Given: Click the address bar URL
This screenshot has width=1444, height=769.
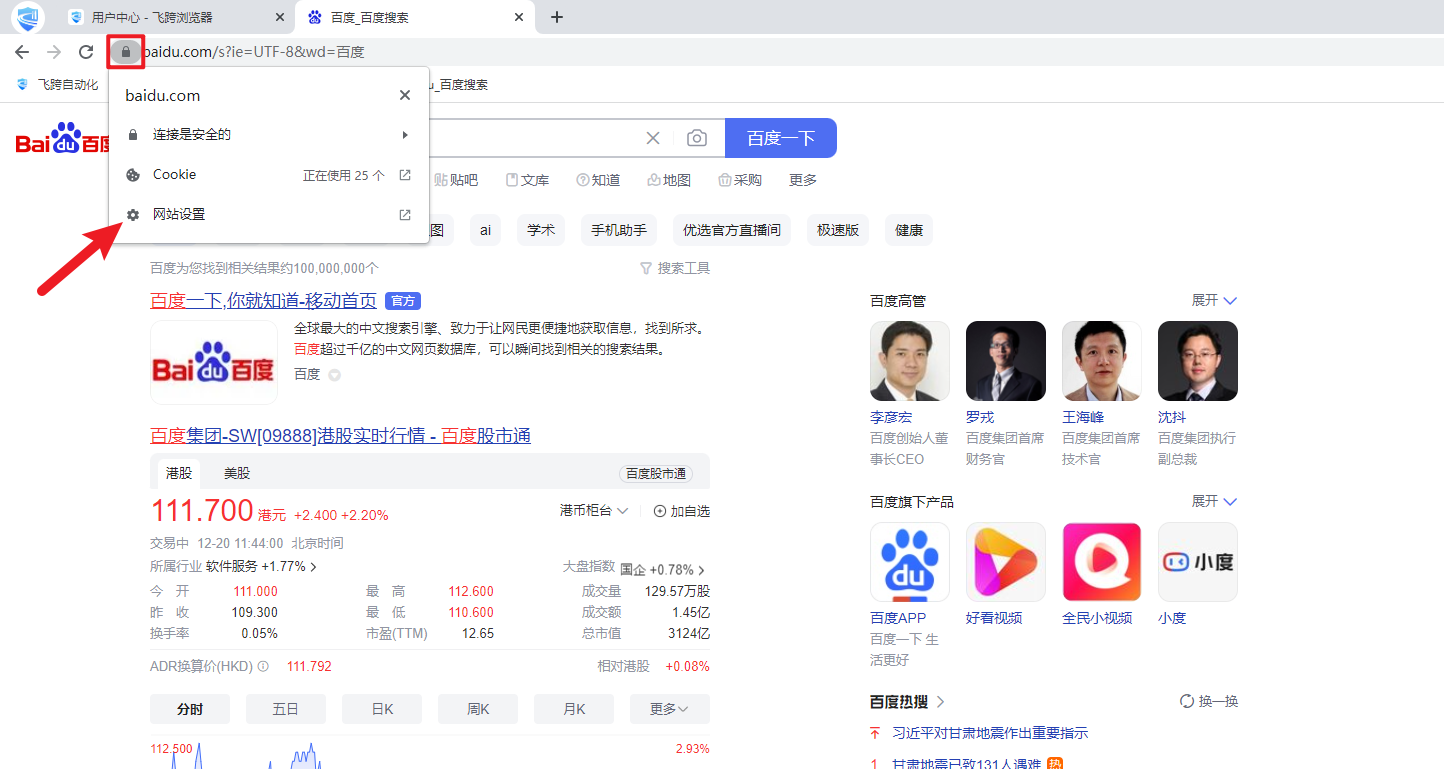Looking at the screenshot, I should pos(255,52).
